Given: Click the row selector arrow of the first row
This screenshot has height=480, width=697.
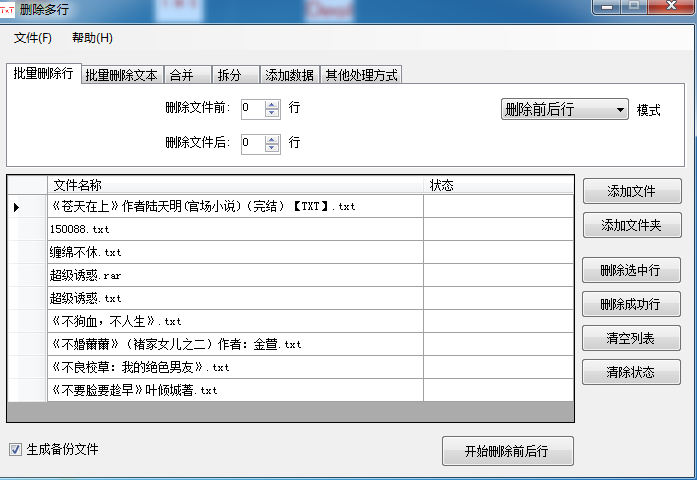Looking at the screenshot, I should pos(16,207).
